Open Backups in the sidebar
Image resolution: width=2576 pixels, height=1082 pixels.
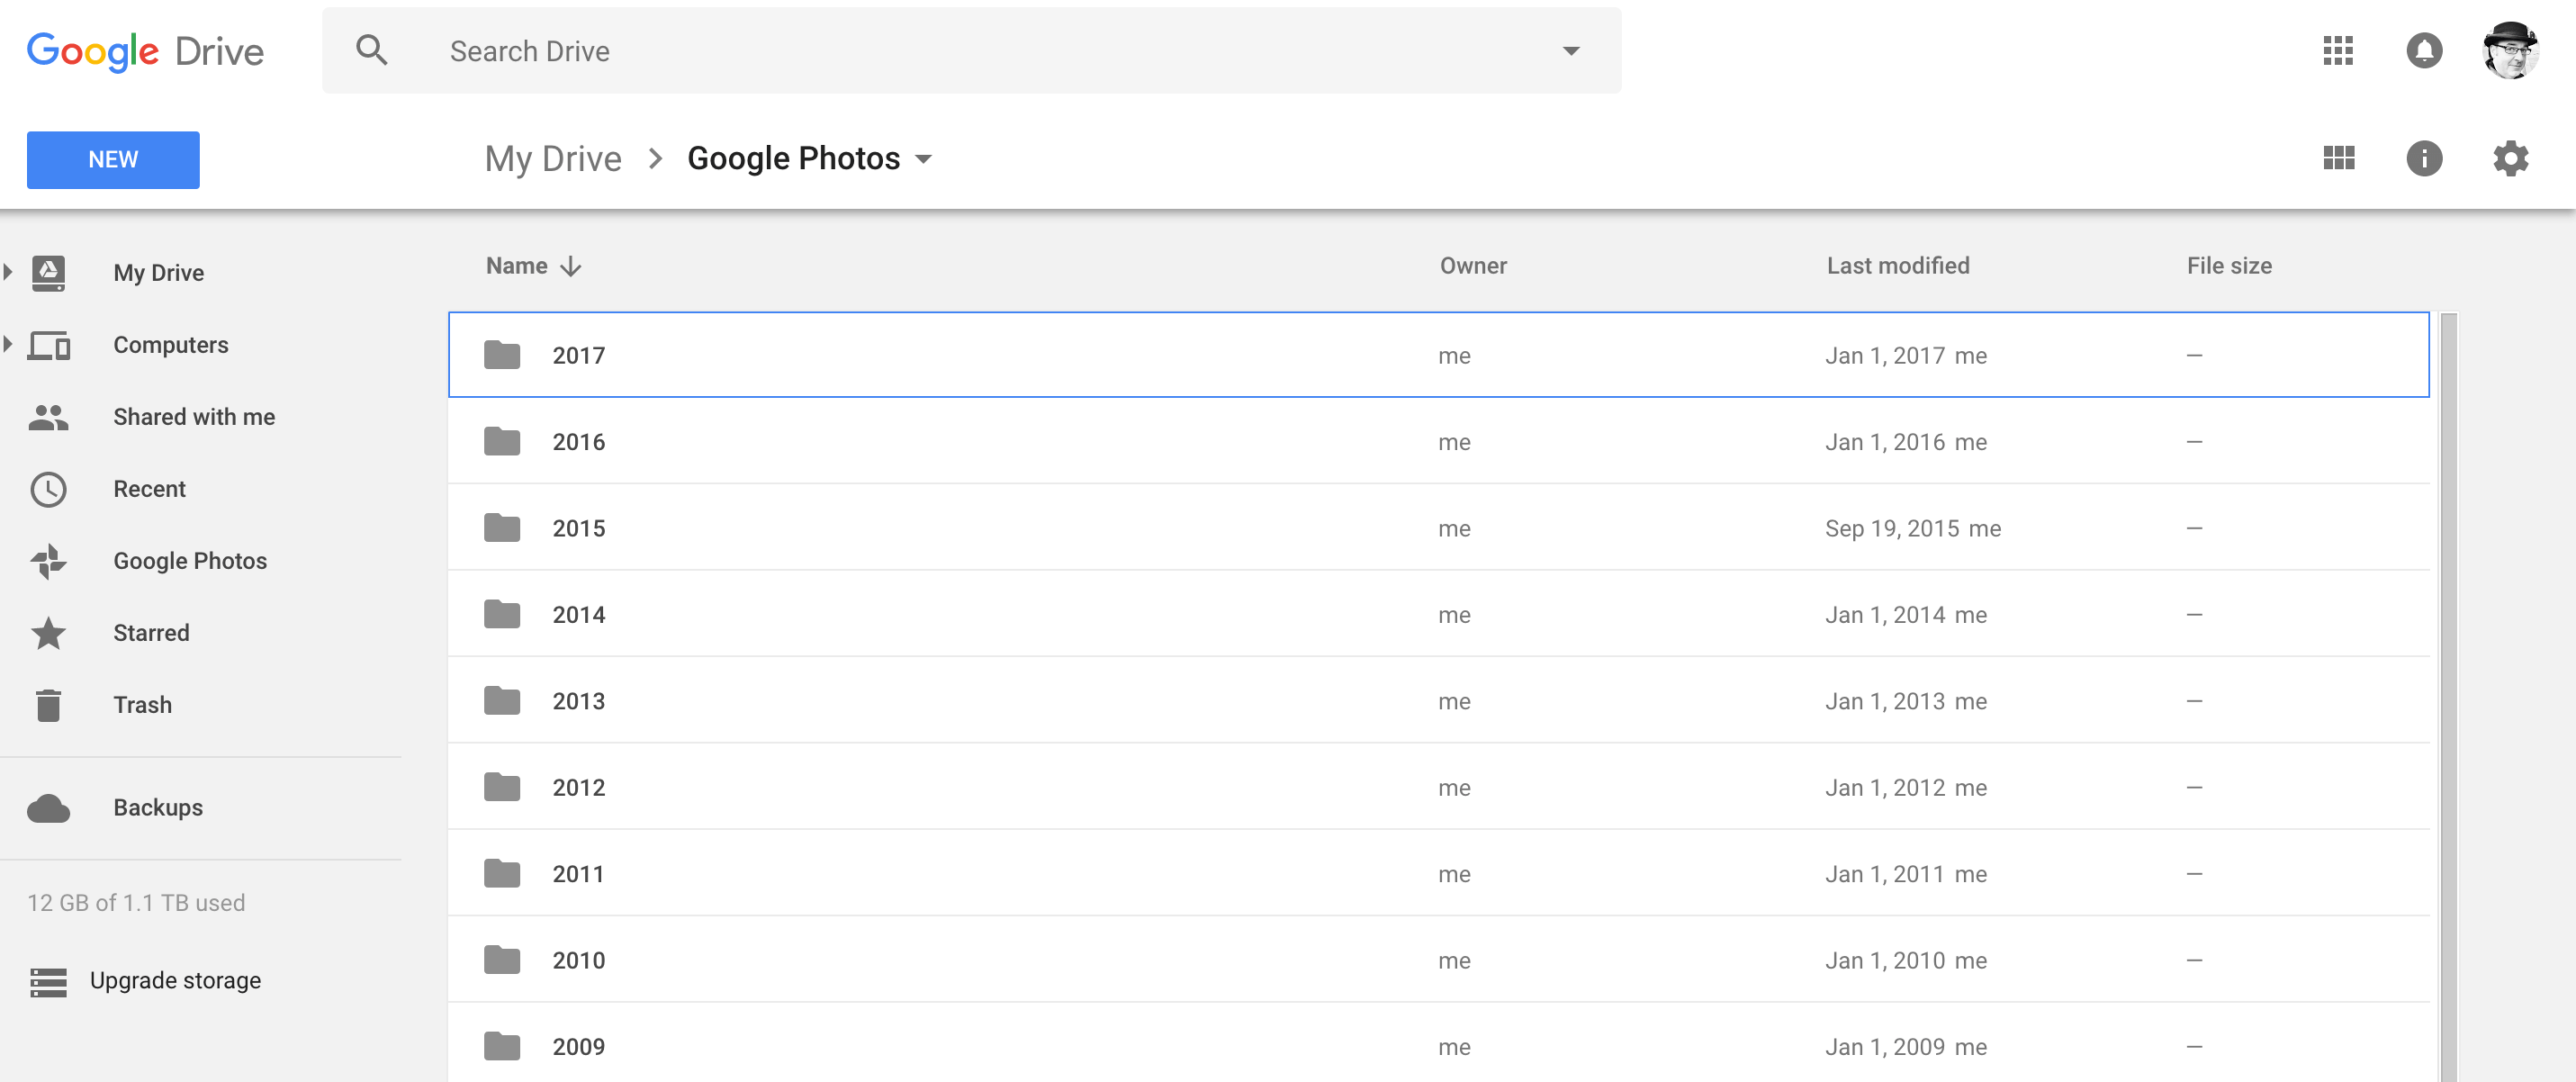pyautogui.click(x=158, y=808)
